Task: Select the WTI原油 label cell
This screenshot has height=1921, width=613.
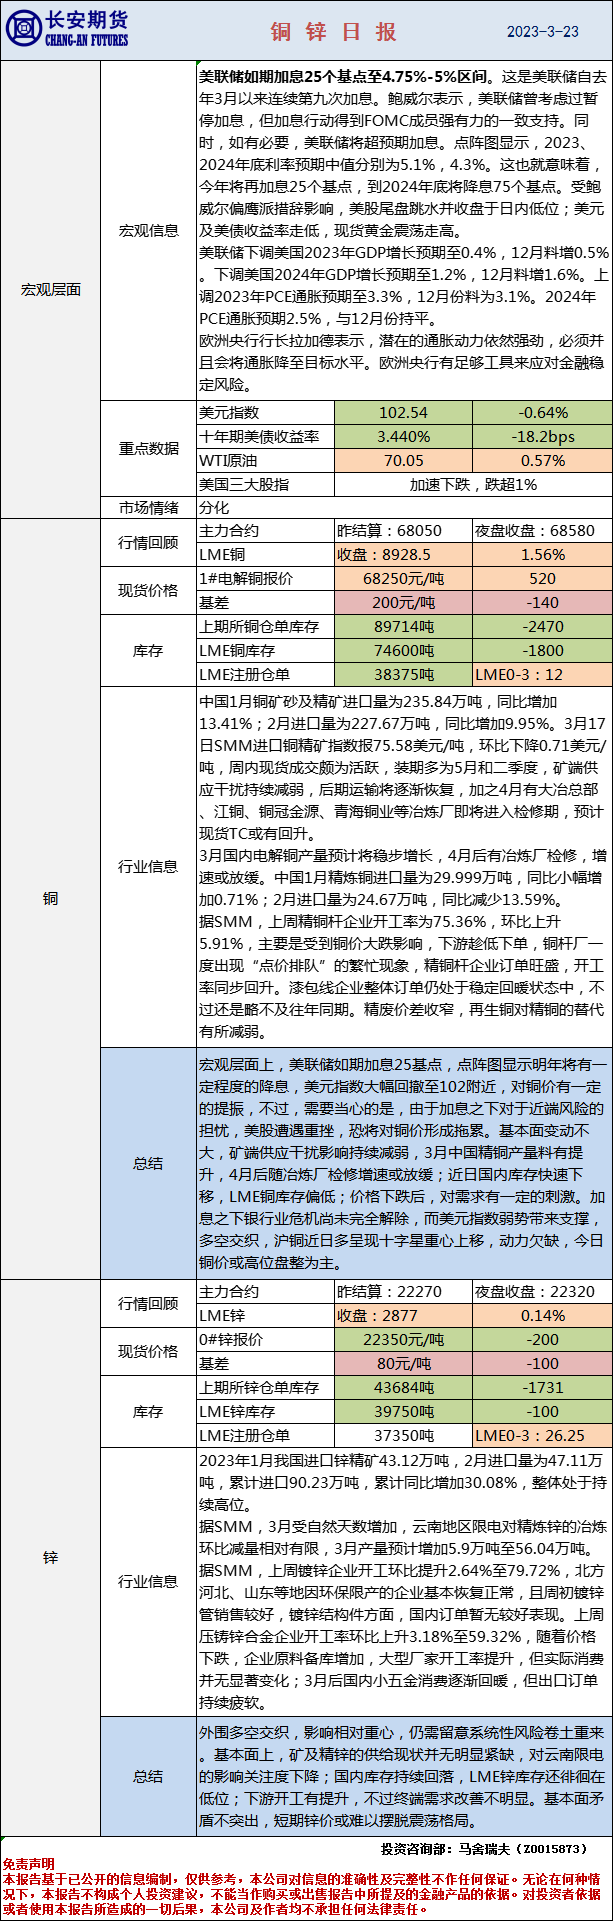Action: 265,461
